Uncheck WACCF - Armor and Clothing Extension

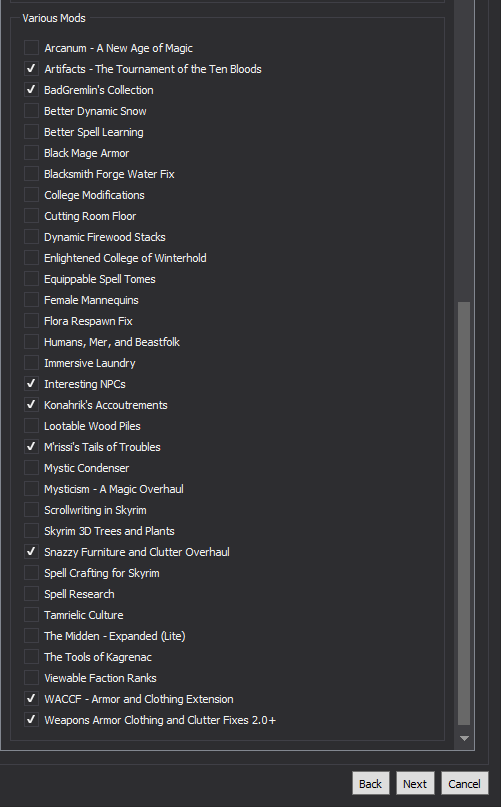click(31, 699)
